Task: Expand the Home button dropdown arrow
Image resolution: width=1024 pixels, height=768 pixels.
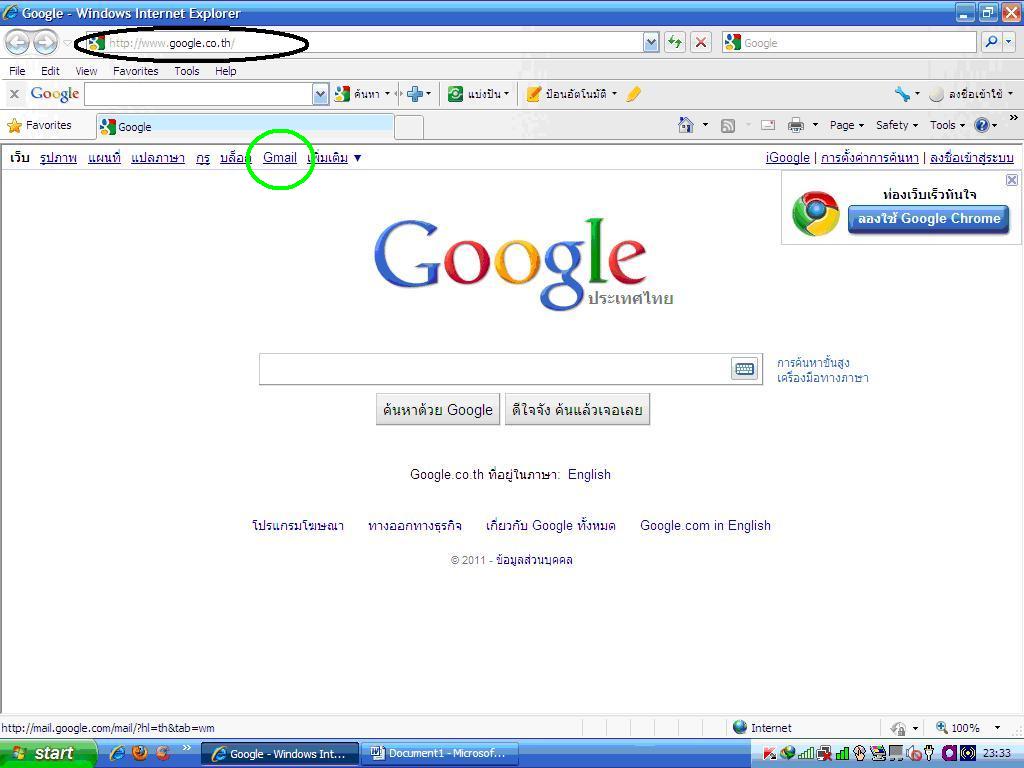Action: [x=705, y=125]
